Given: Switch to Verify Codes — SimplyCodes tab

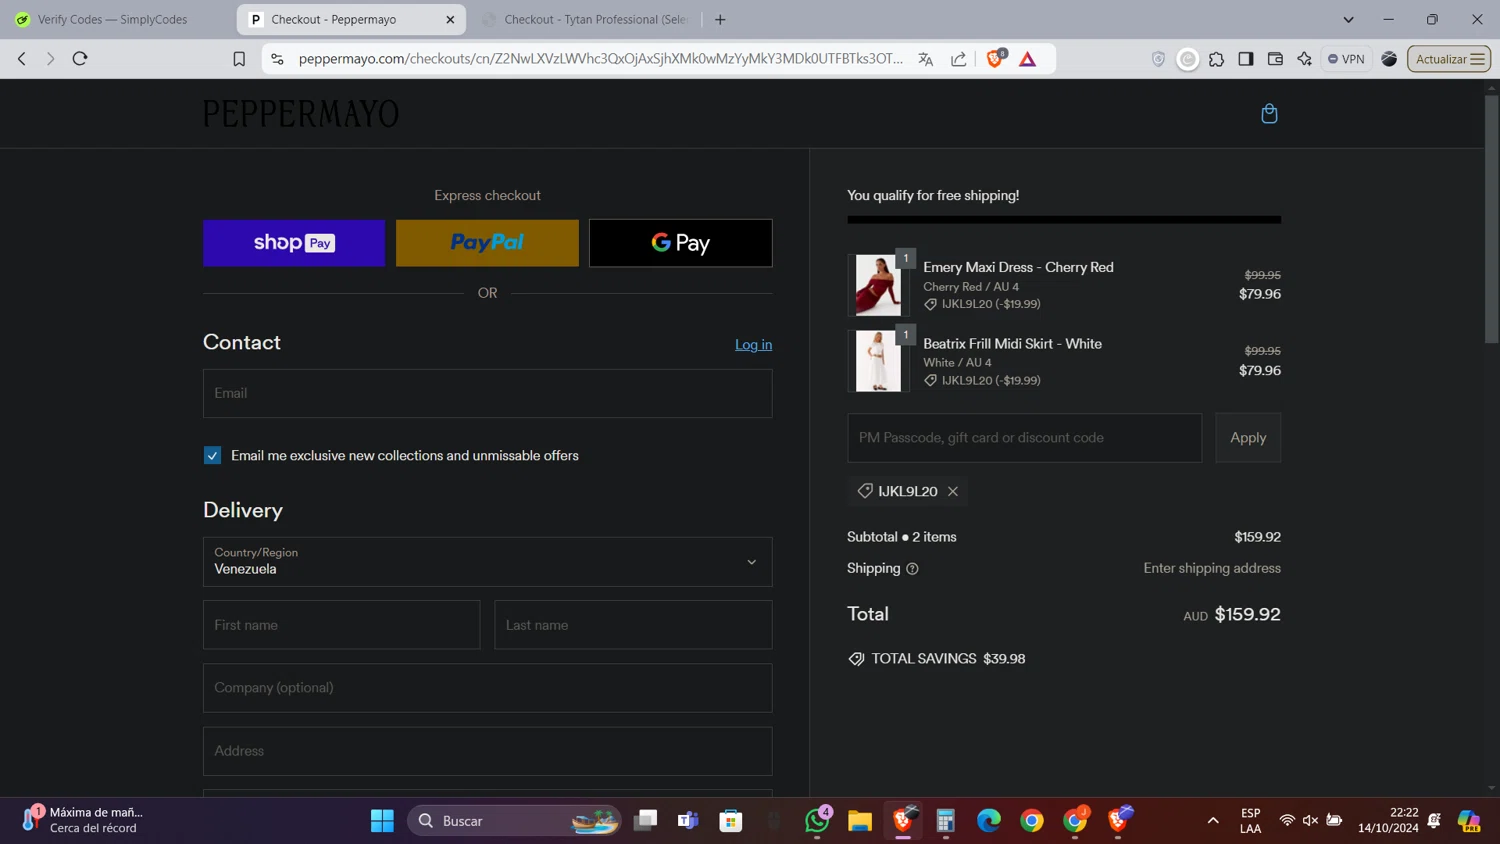Looking at the screenshot, I should tap(115, 19).
